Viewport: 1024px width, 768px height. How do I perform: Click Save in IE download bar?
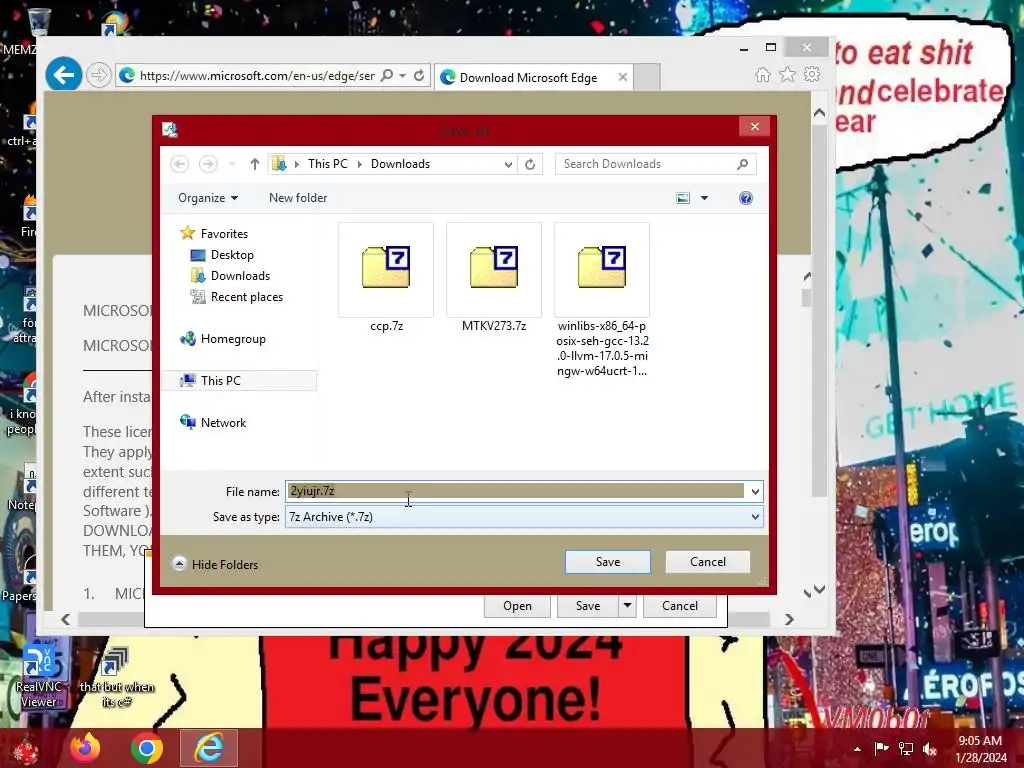(x=588, y=606)
